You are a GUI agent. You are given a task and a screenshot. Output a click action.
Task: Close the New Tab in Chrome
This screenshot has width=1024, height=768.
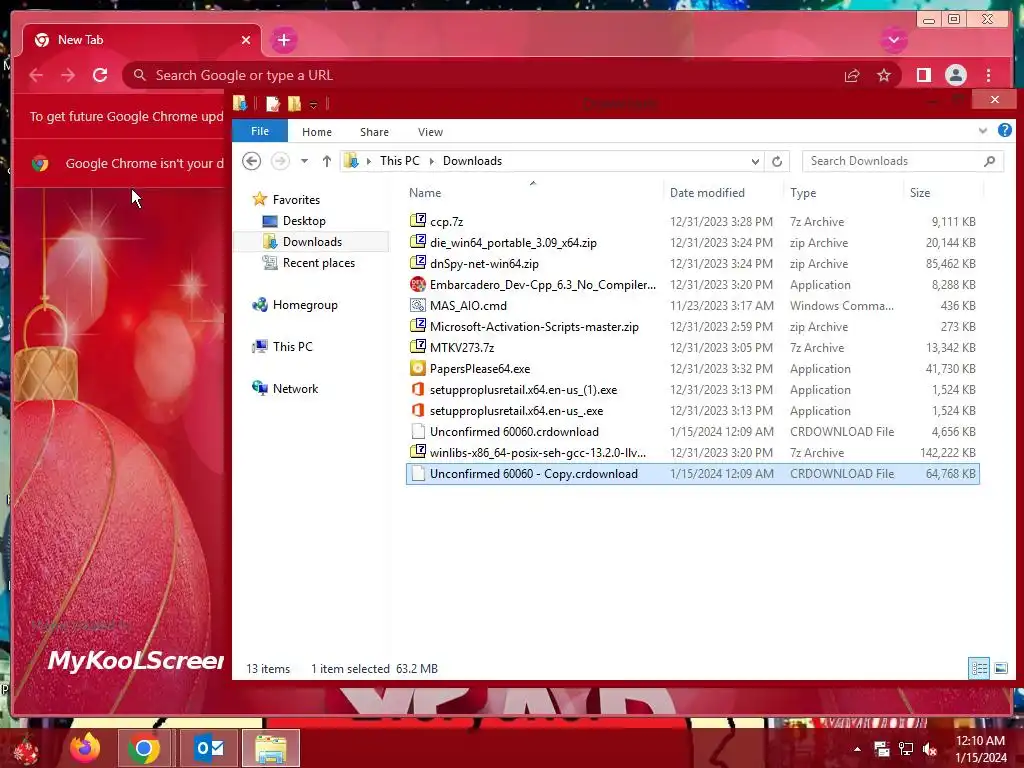point(246,40)
